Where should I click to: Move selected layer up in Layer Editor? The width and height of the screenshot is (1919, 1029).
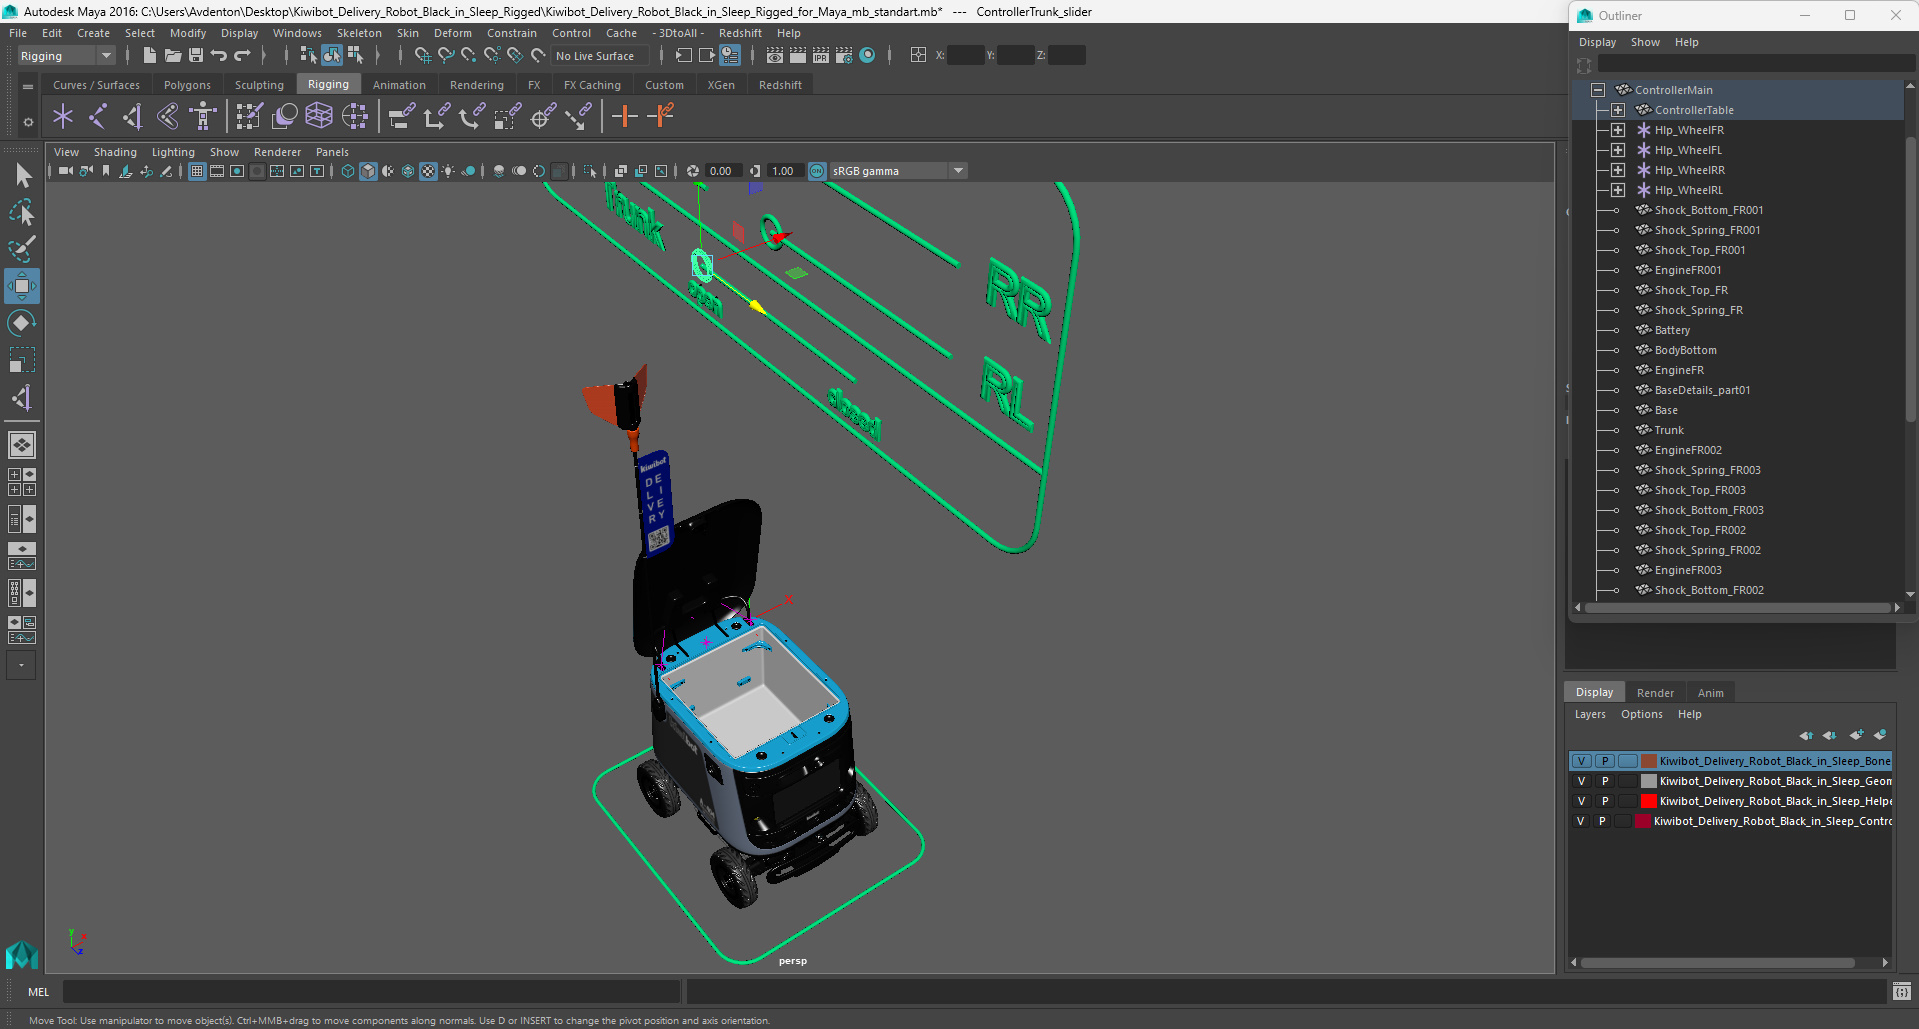[1806, 735]
